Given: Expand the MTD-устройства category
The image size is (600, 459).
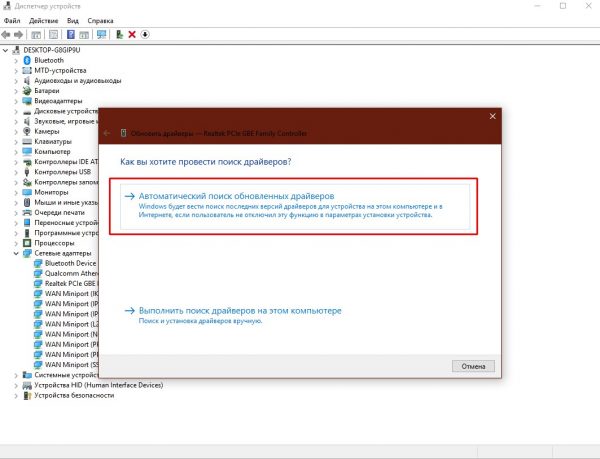Looking at the screenshot, I should [16, 71].
